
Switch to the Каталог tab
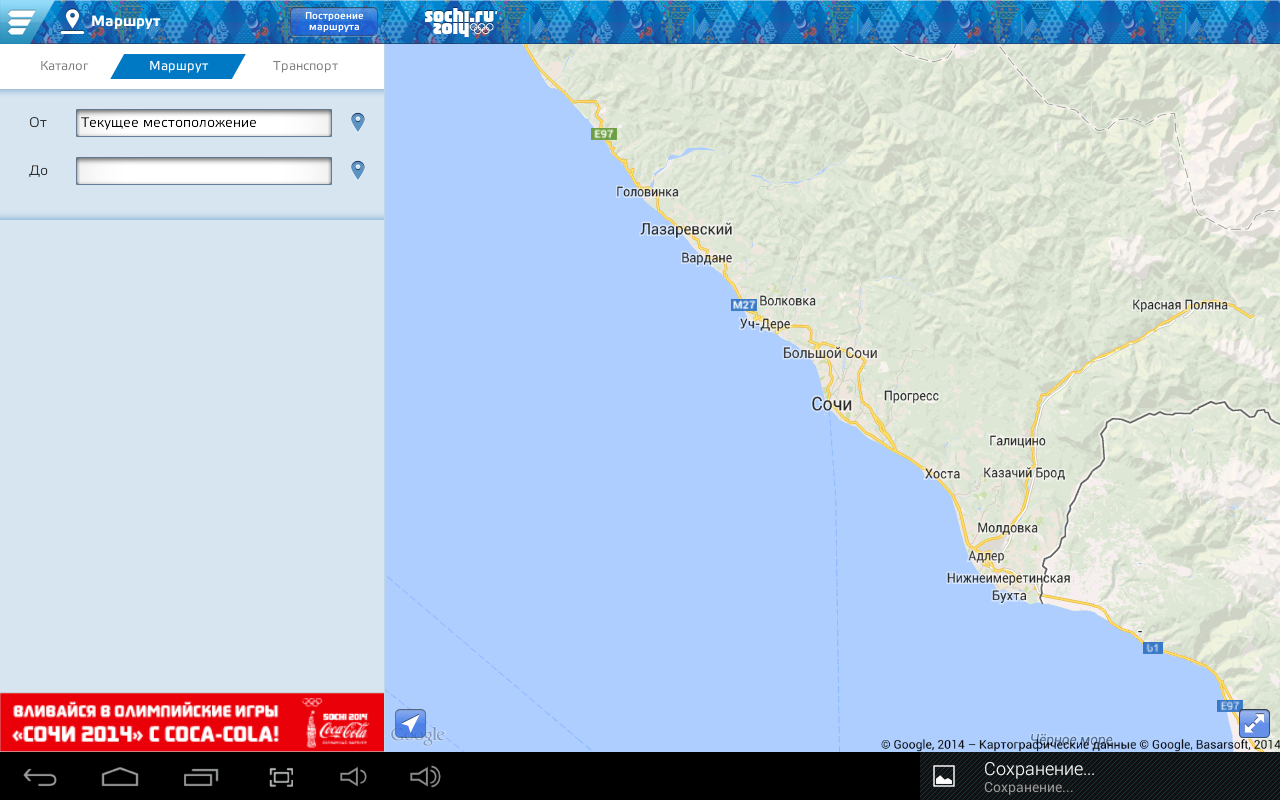64,66
